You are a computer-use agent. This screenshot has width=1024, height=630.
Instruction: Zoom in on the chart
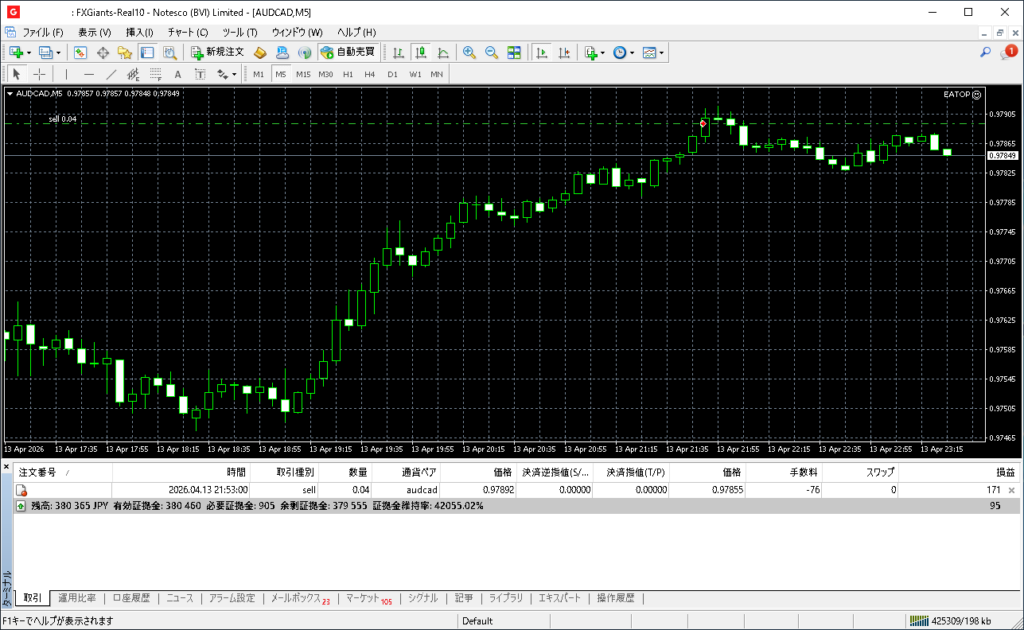coord(468,52)
